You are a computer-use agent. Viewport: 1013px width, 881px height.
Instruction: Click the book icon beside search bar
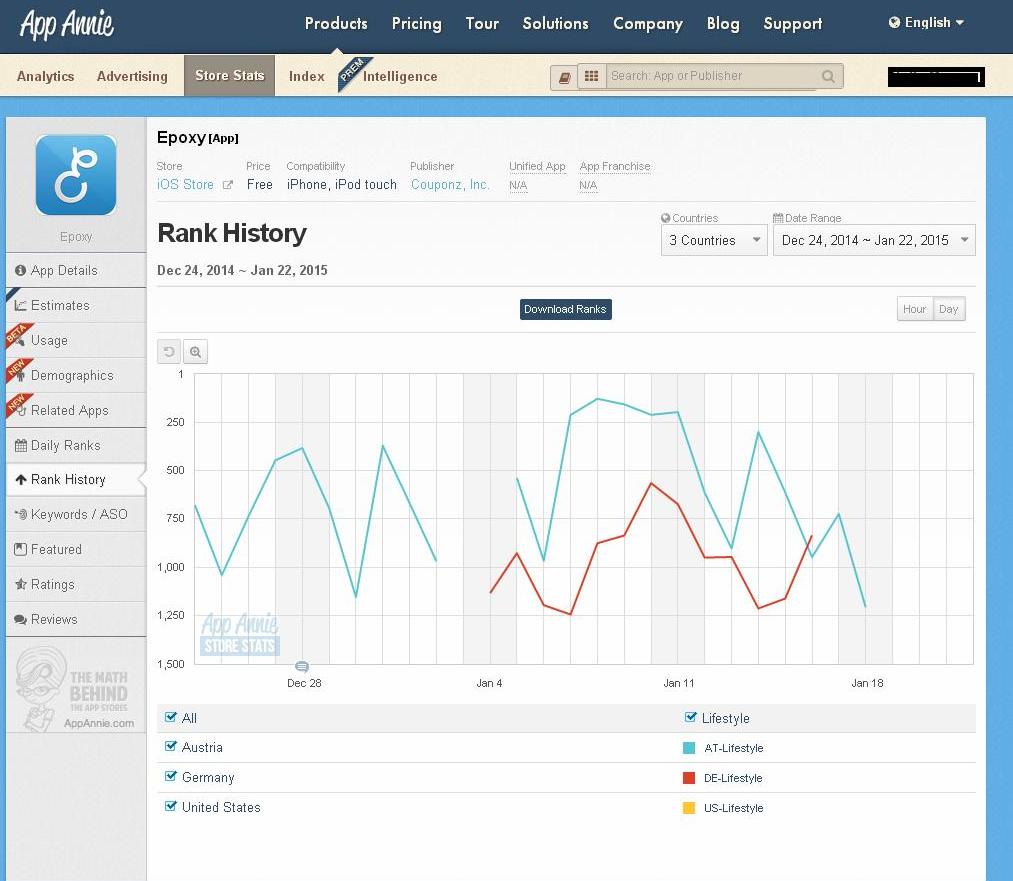click(x=564, y=77)
